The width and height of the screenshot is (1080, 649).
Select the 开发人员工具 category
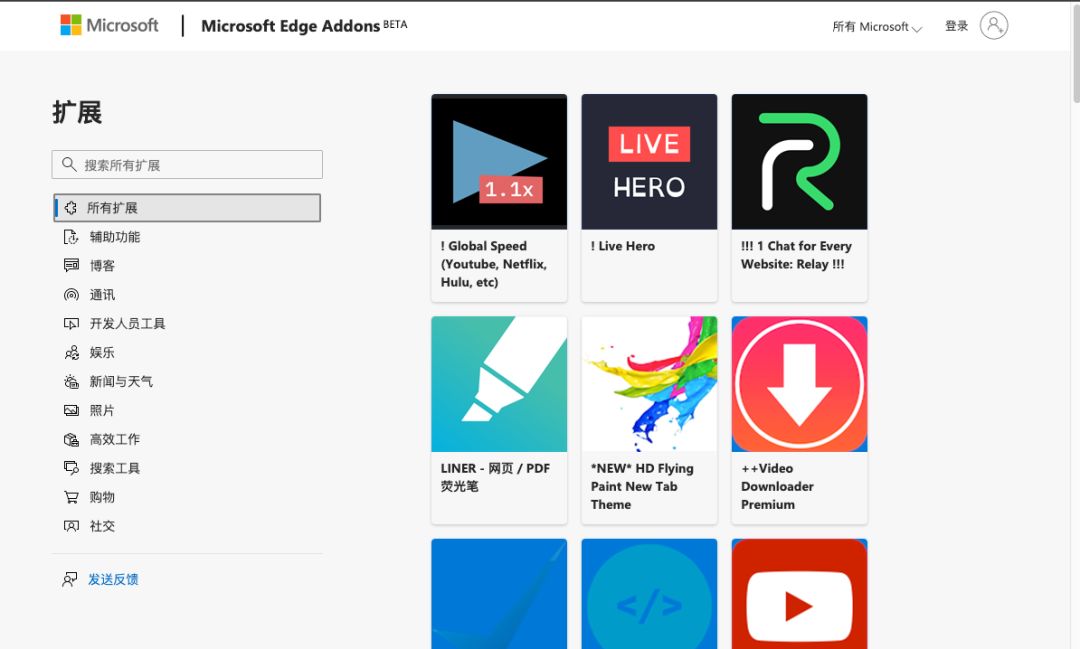[x=127, y=324]
